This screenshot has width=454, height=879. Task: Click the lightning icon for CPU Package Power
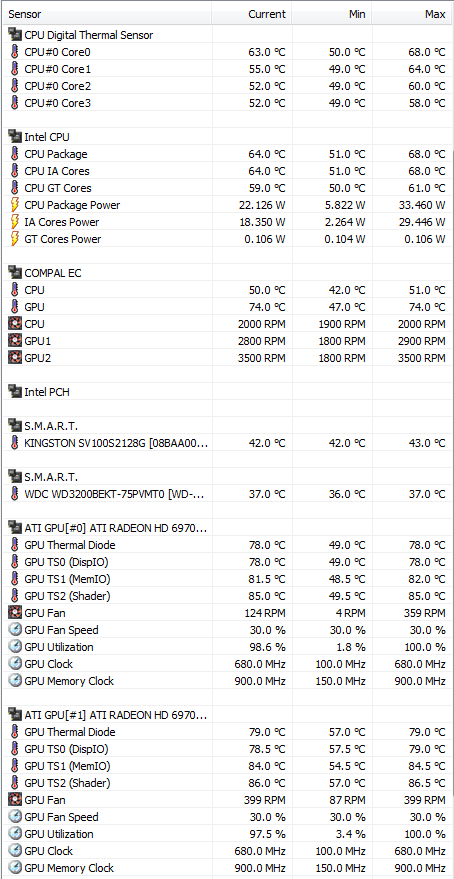tap(15, 205)
